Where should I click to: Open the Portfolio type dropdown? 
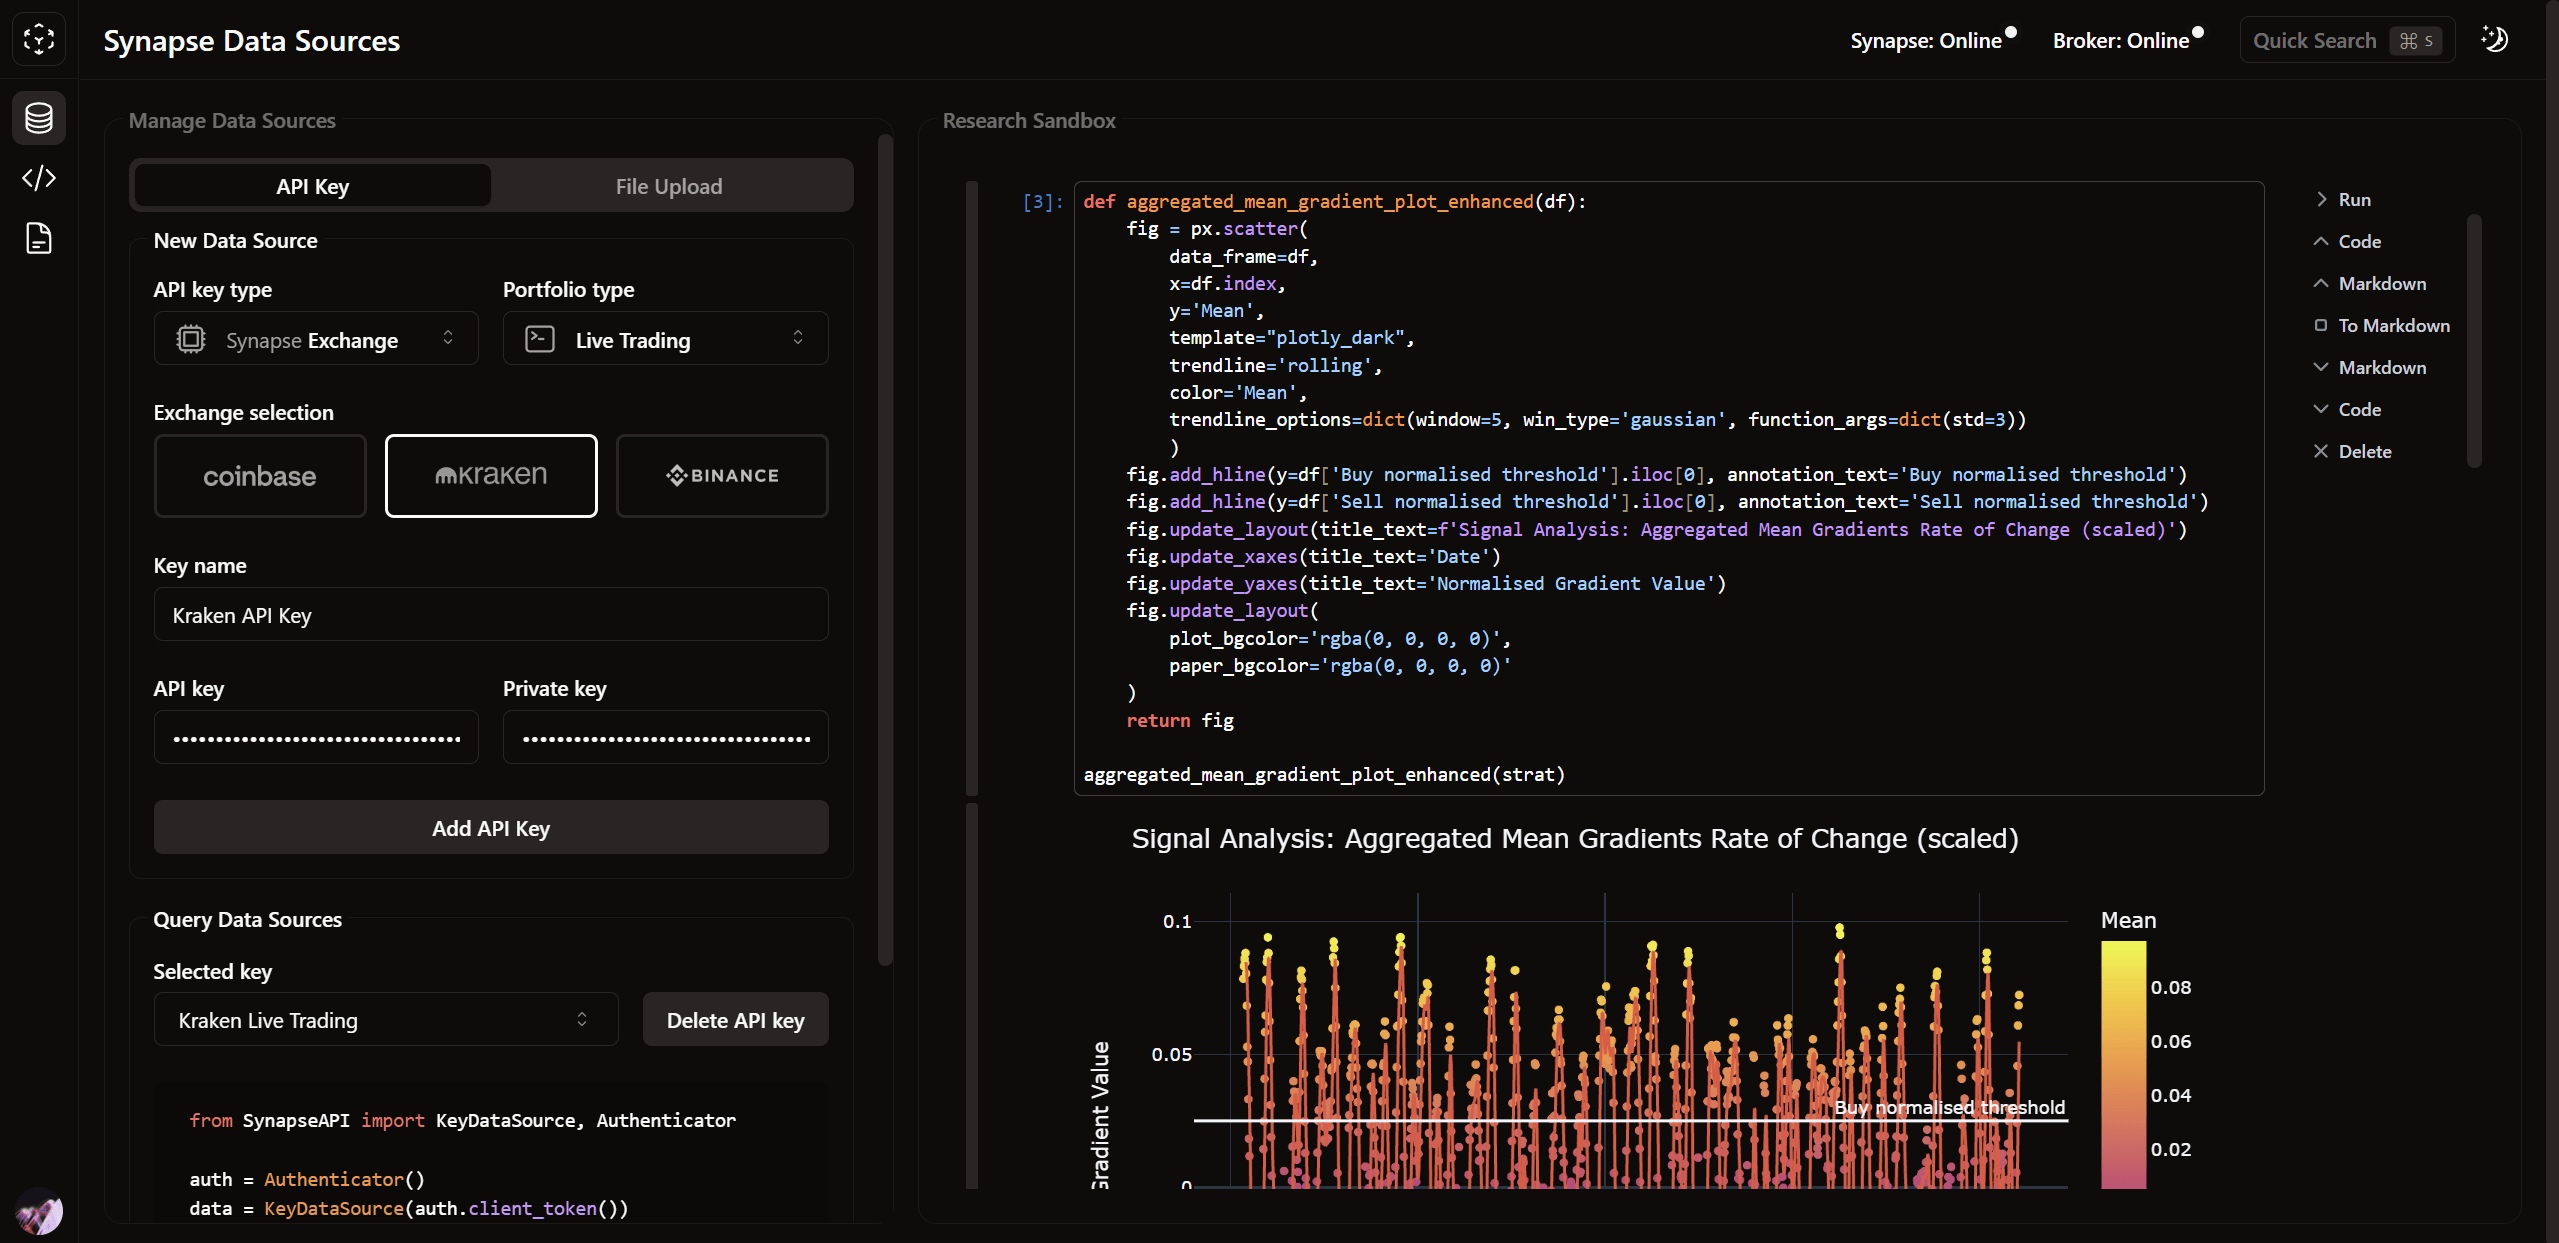[x=663, y=339]
